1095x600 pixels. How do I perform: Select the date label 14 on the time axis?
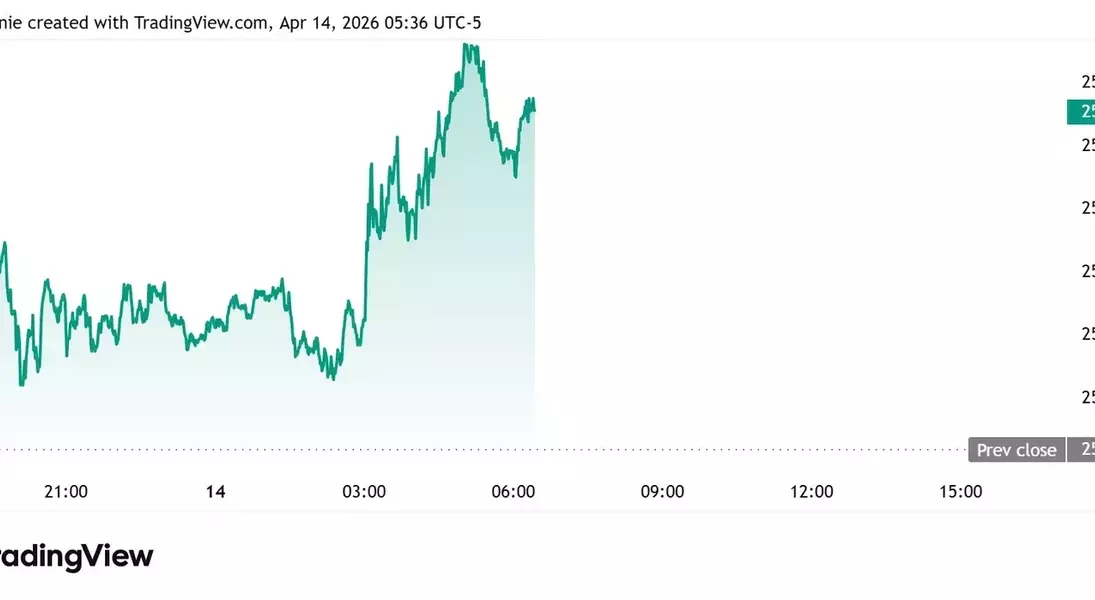(x=215, y=491)
